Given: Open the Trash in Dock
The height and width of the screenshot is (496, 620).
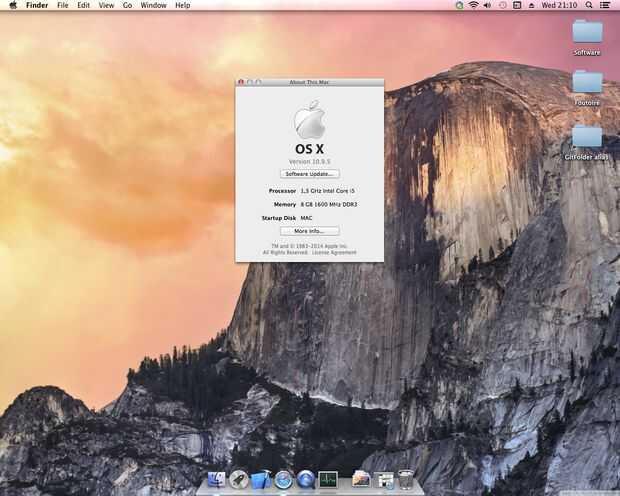Looking at the screenshot, I should pos(406,479).
